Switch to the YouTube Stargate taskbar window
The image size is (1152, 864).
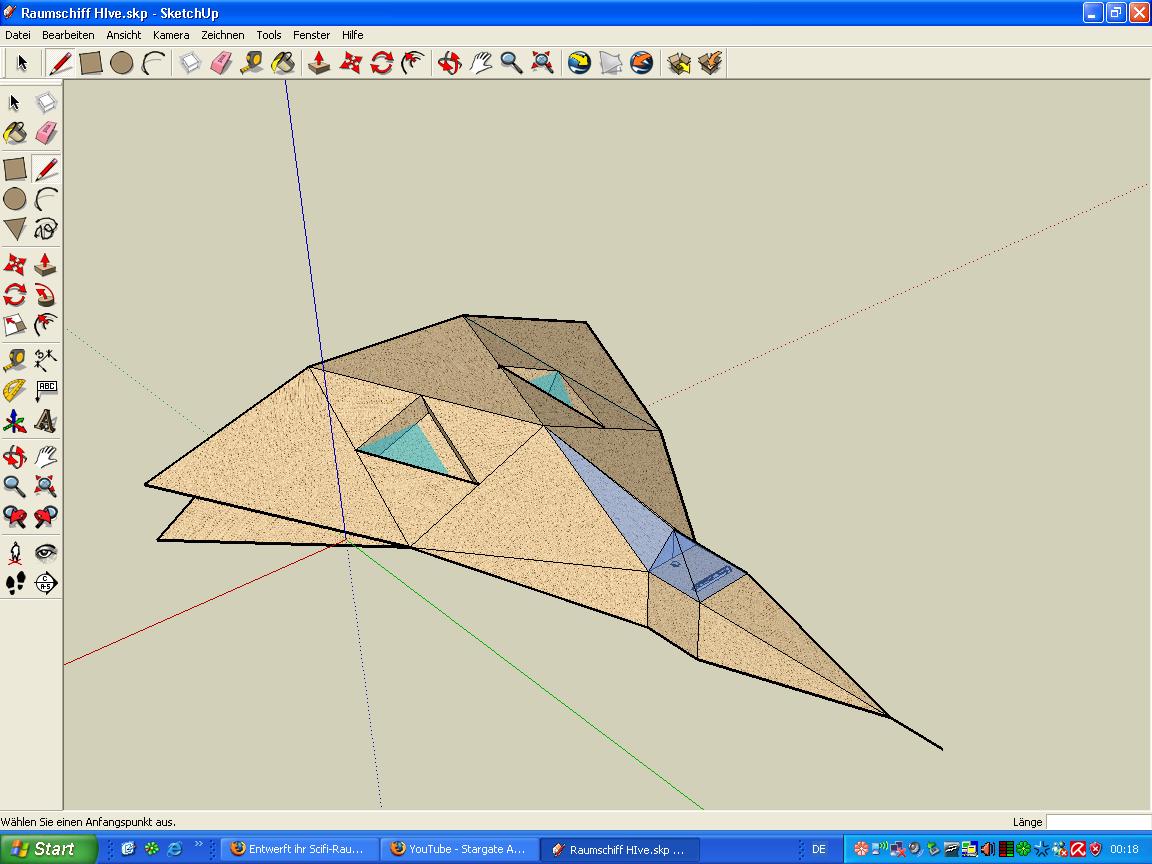tap(459, 849)
